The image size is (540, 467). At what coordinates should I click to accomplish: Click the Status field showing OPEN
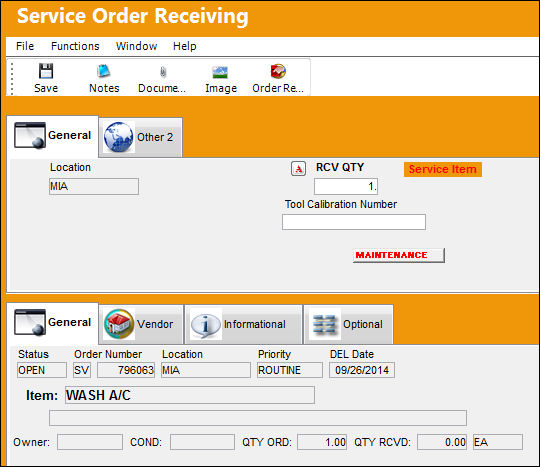click(42, 370)
